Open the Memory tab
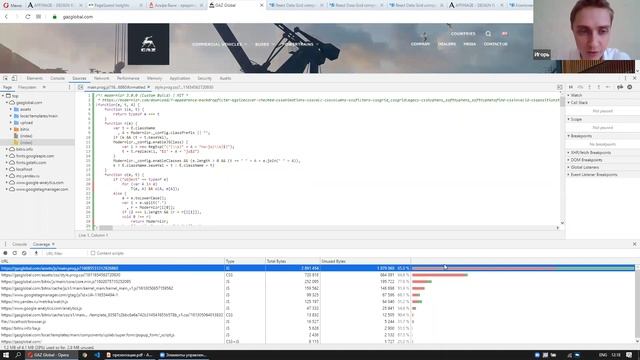Screen dimensions: 640x360 pos(154,78)
